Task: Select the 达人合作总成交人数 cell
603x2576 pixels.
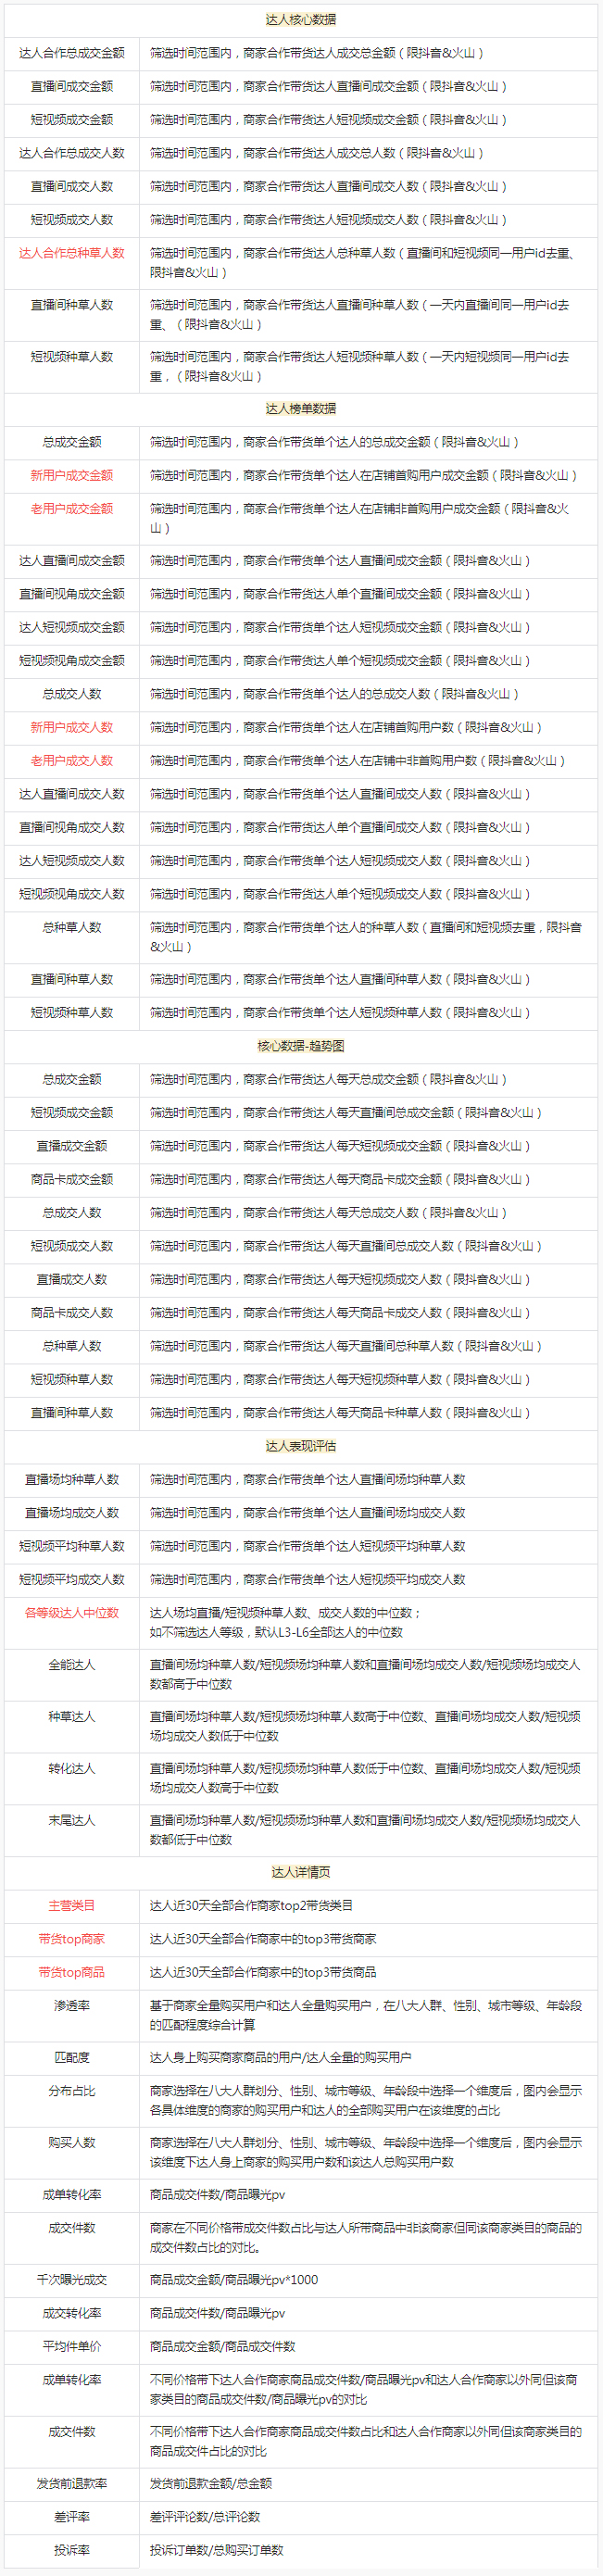Action: [x=72, y=153]
